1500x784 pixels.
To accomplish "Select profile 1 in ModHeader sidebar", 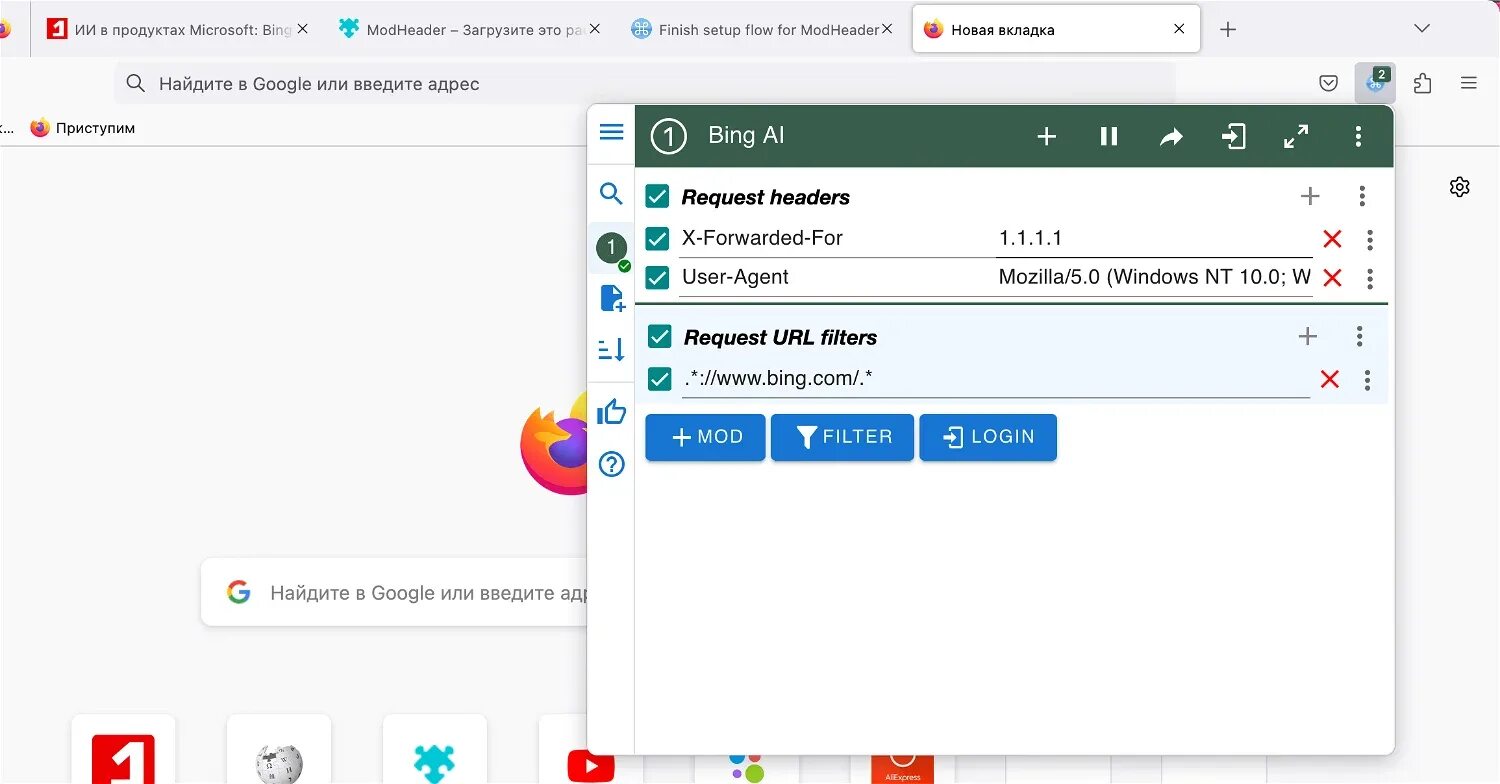I will click(611, 247).
